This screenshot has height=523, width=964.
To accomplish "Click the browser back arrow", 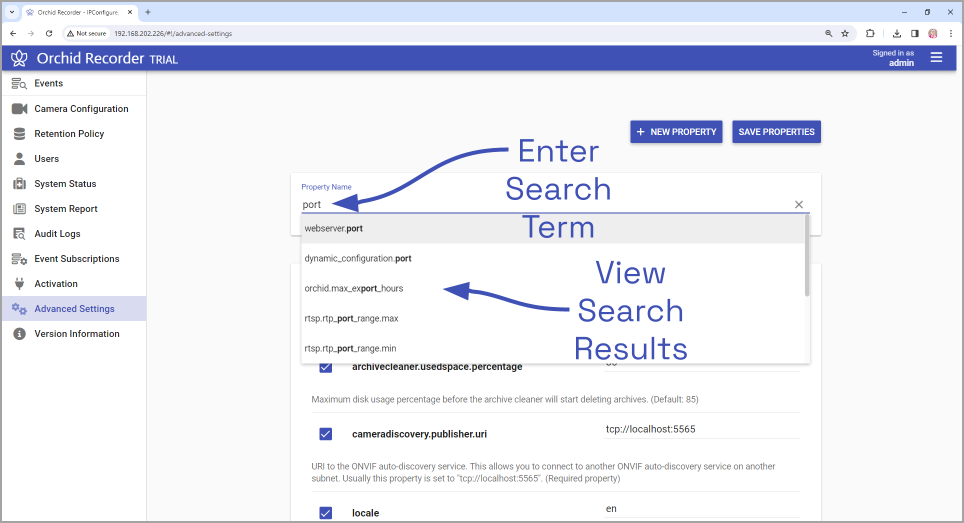I will 13,33.
